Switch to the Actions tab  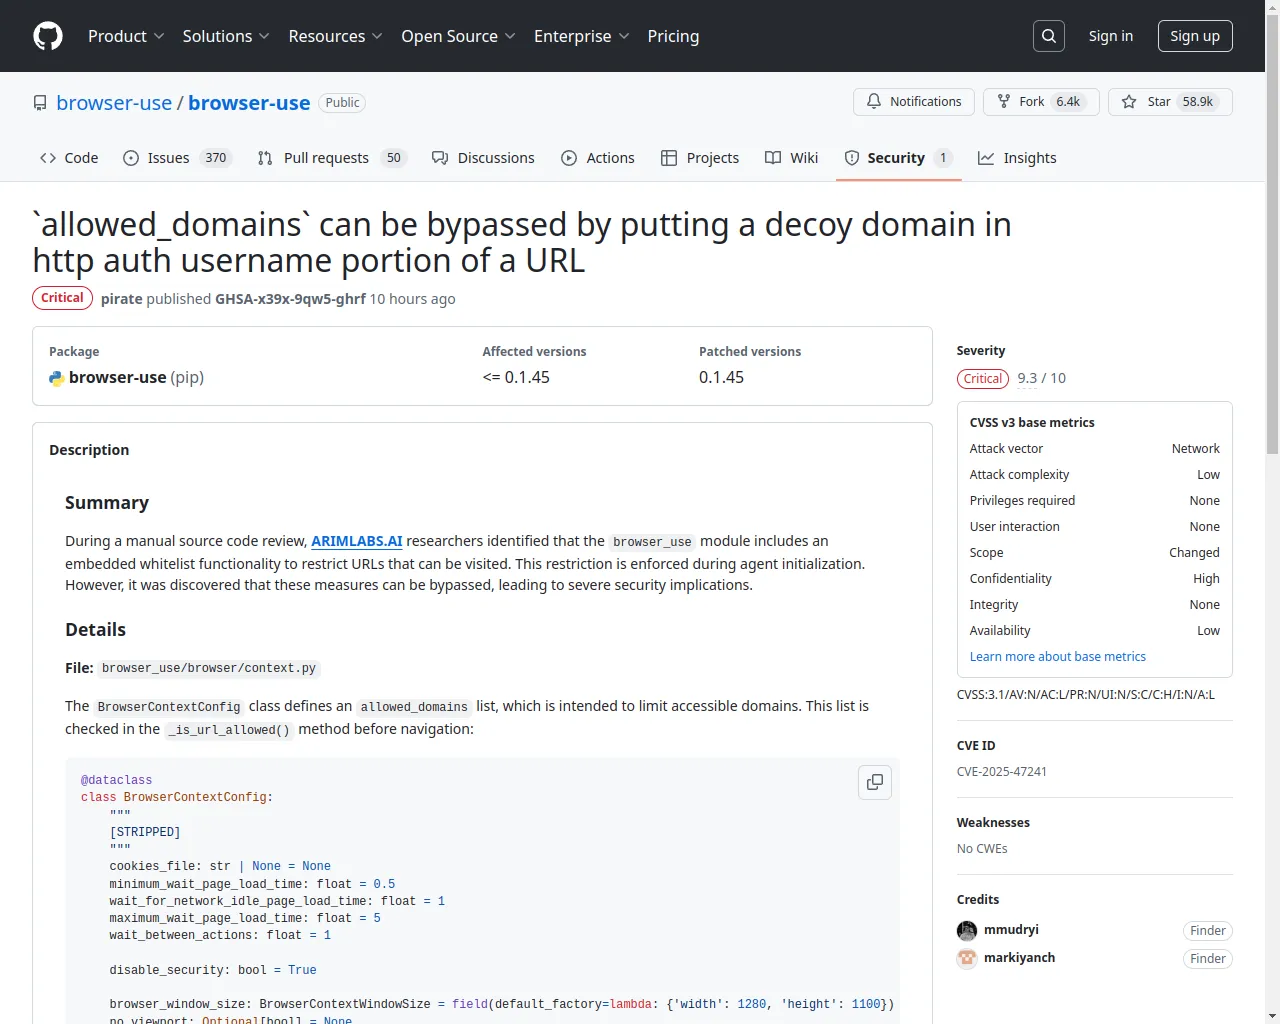(x=598, y=158)
